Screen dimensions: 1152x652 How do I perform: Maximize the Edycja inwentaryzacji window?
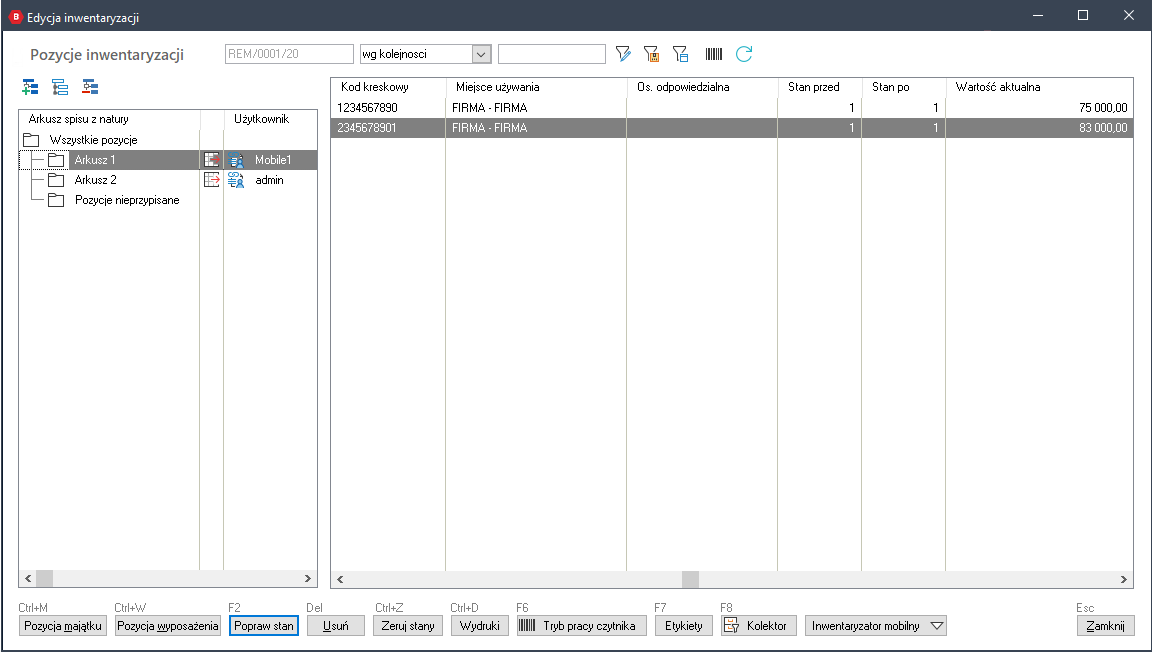[x=1082, y=15]
